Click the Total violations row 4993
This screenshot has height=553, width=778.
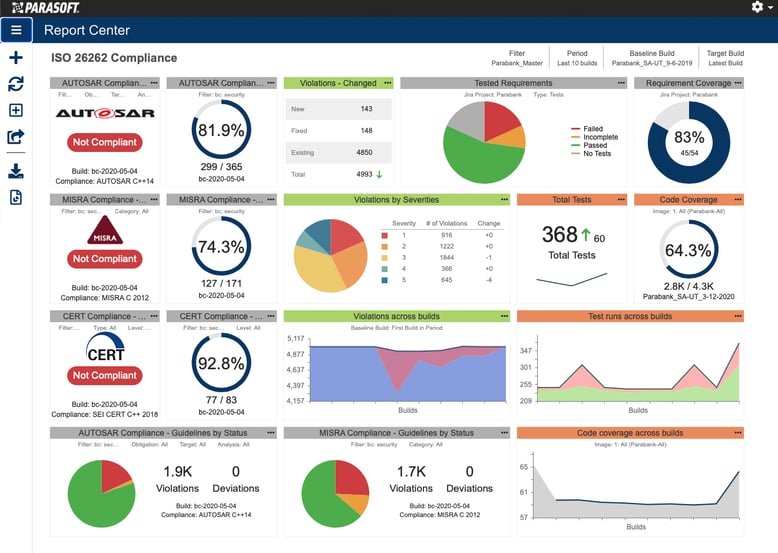[338, 175]
